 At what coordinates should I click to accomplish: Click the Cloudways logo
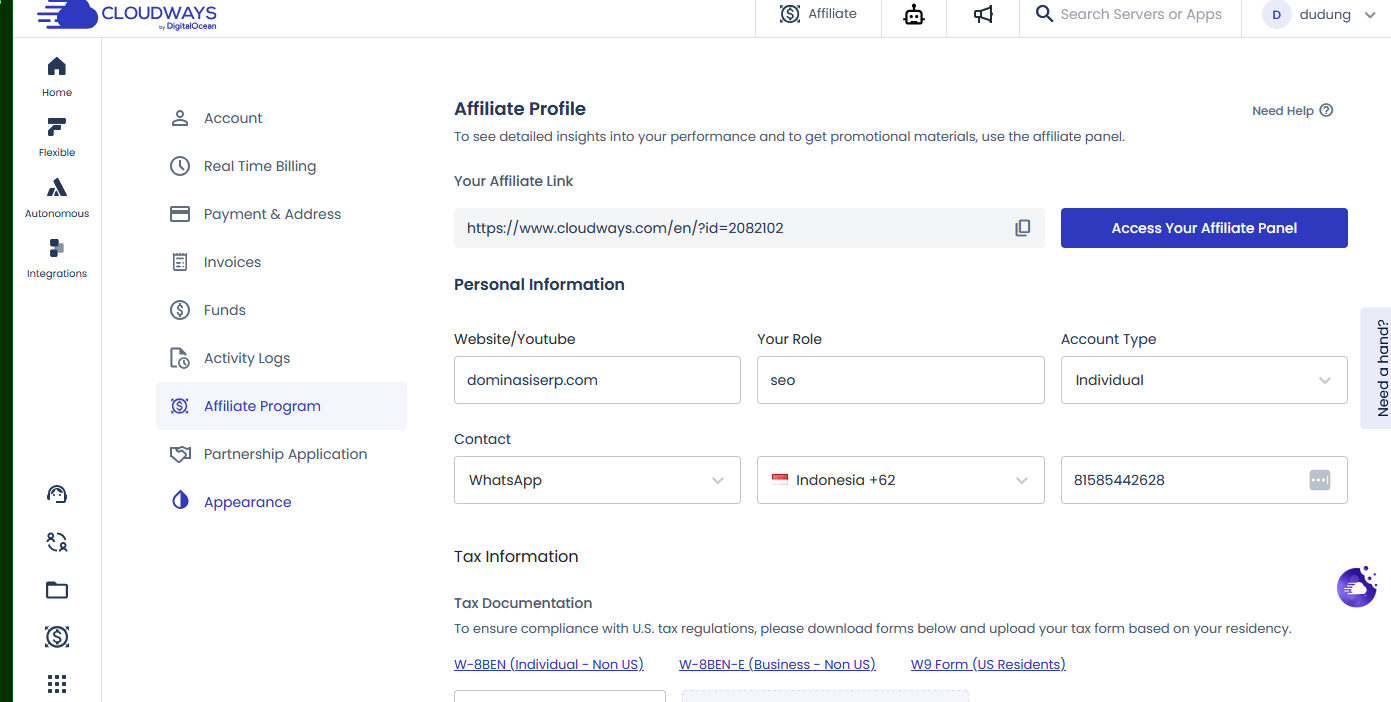coord(126,16)
